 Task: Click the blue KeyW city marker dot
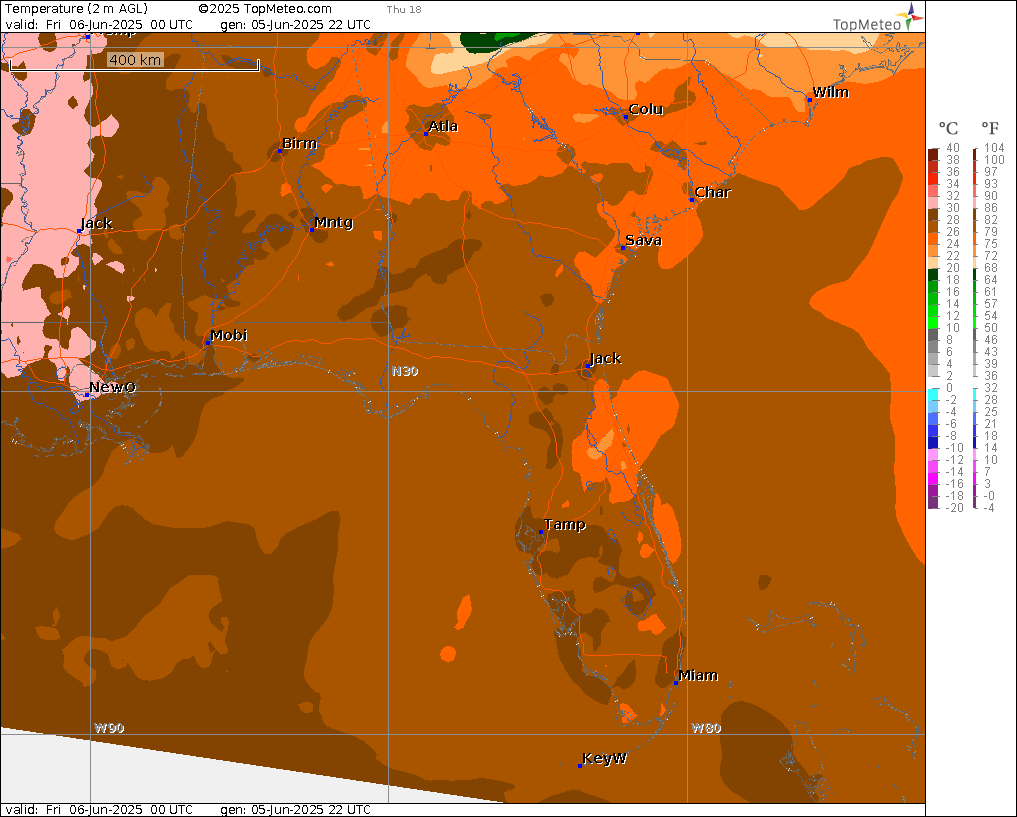click(x=580, y=766)
